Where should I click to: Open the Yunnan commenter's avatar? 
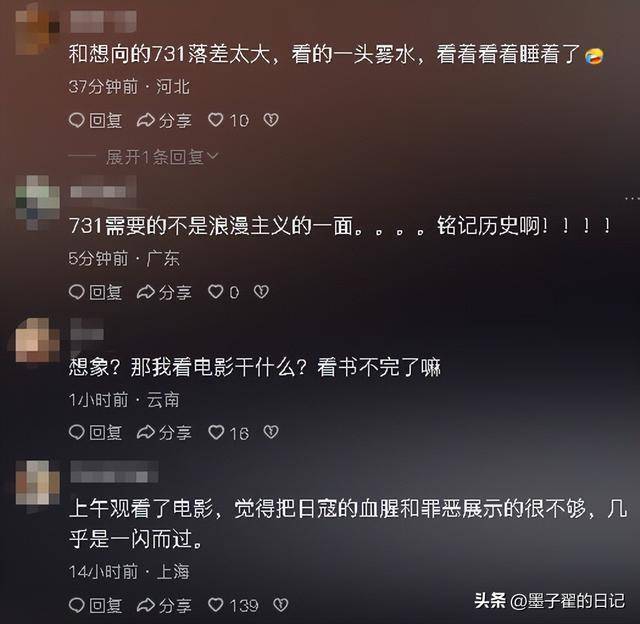point(38,340)
